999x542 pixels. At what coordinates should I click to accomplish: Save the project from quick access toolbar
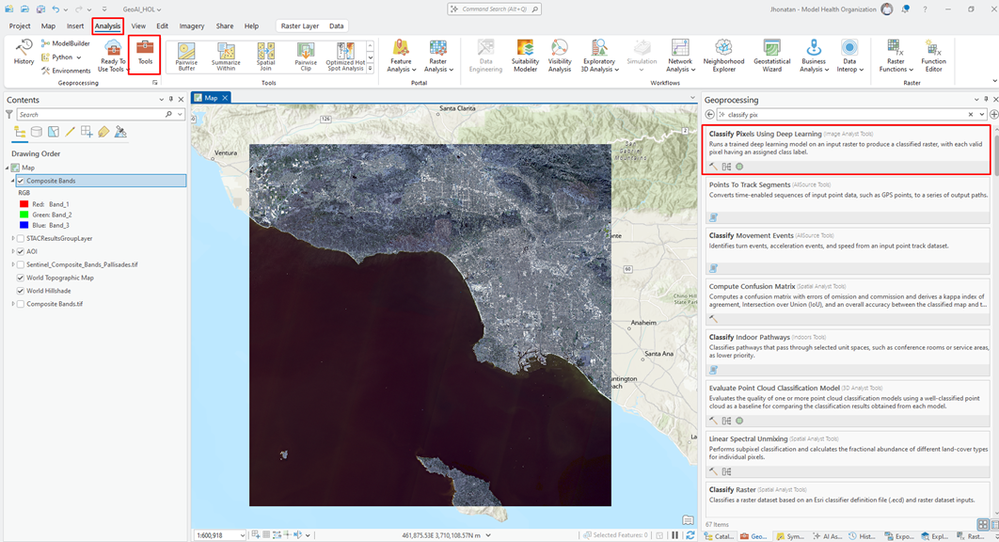tap(41, 10)
